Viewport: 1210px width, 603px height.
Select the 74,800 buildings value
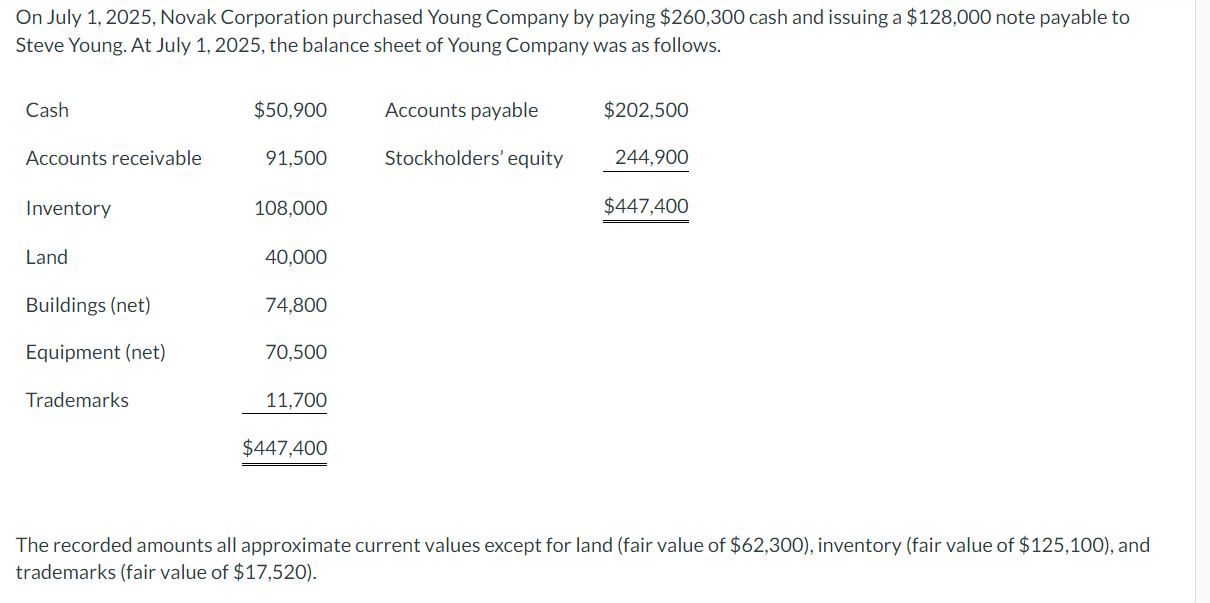pos(296,305)
